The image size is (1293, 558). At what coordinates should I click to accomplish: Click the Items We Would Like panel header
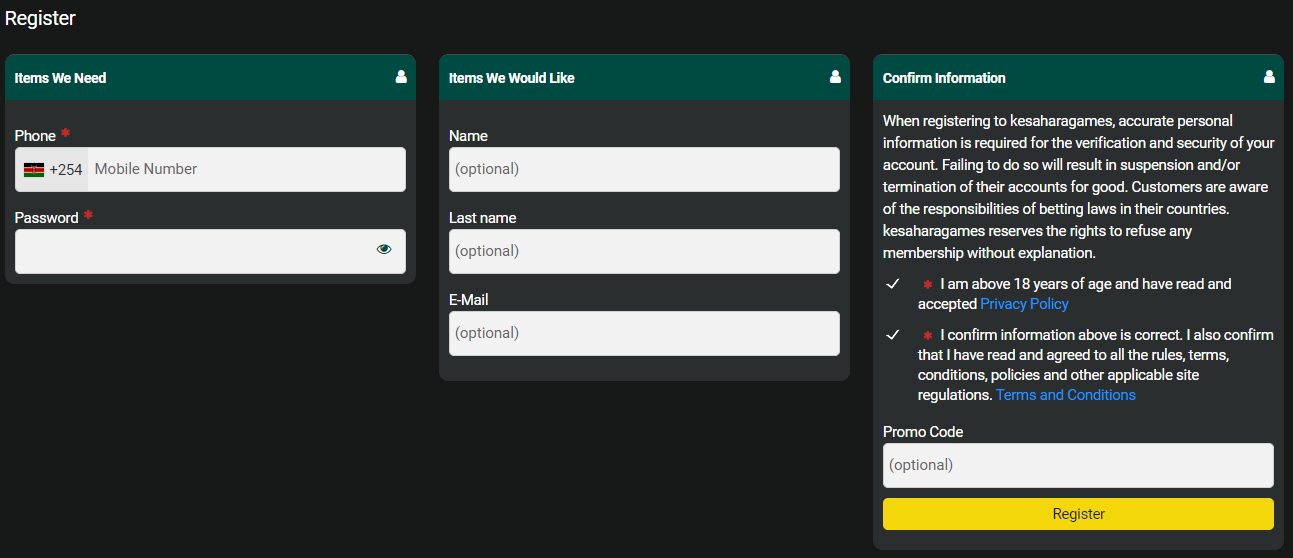pos(644,77)
